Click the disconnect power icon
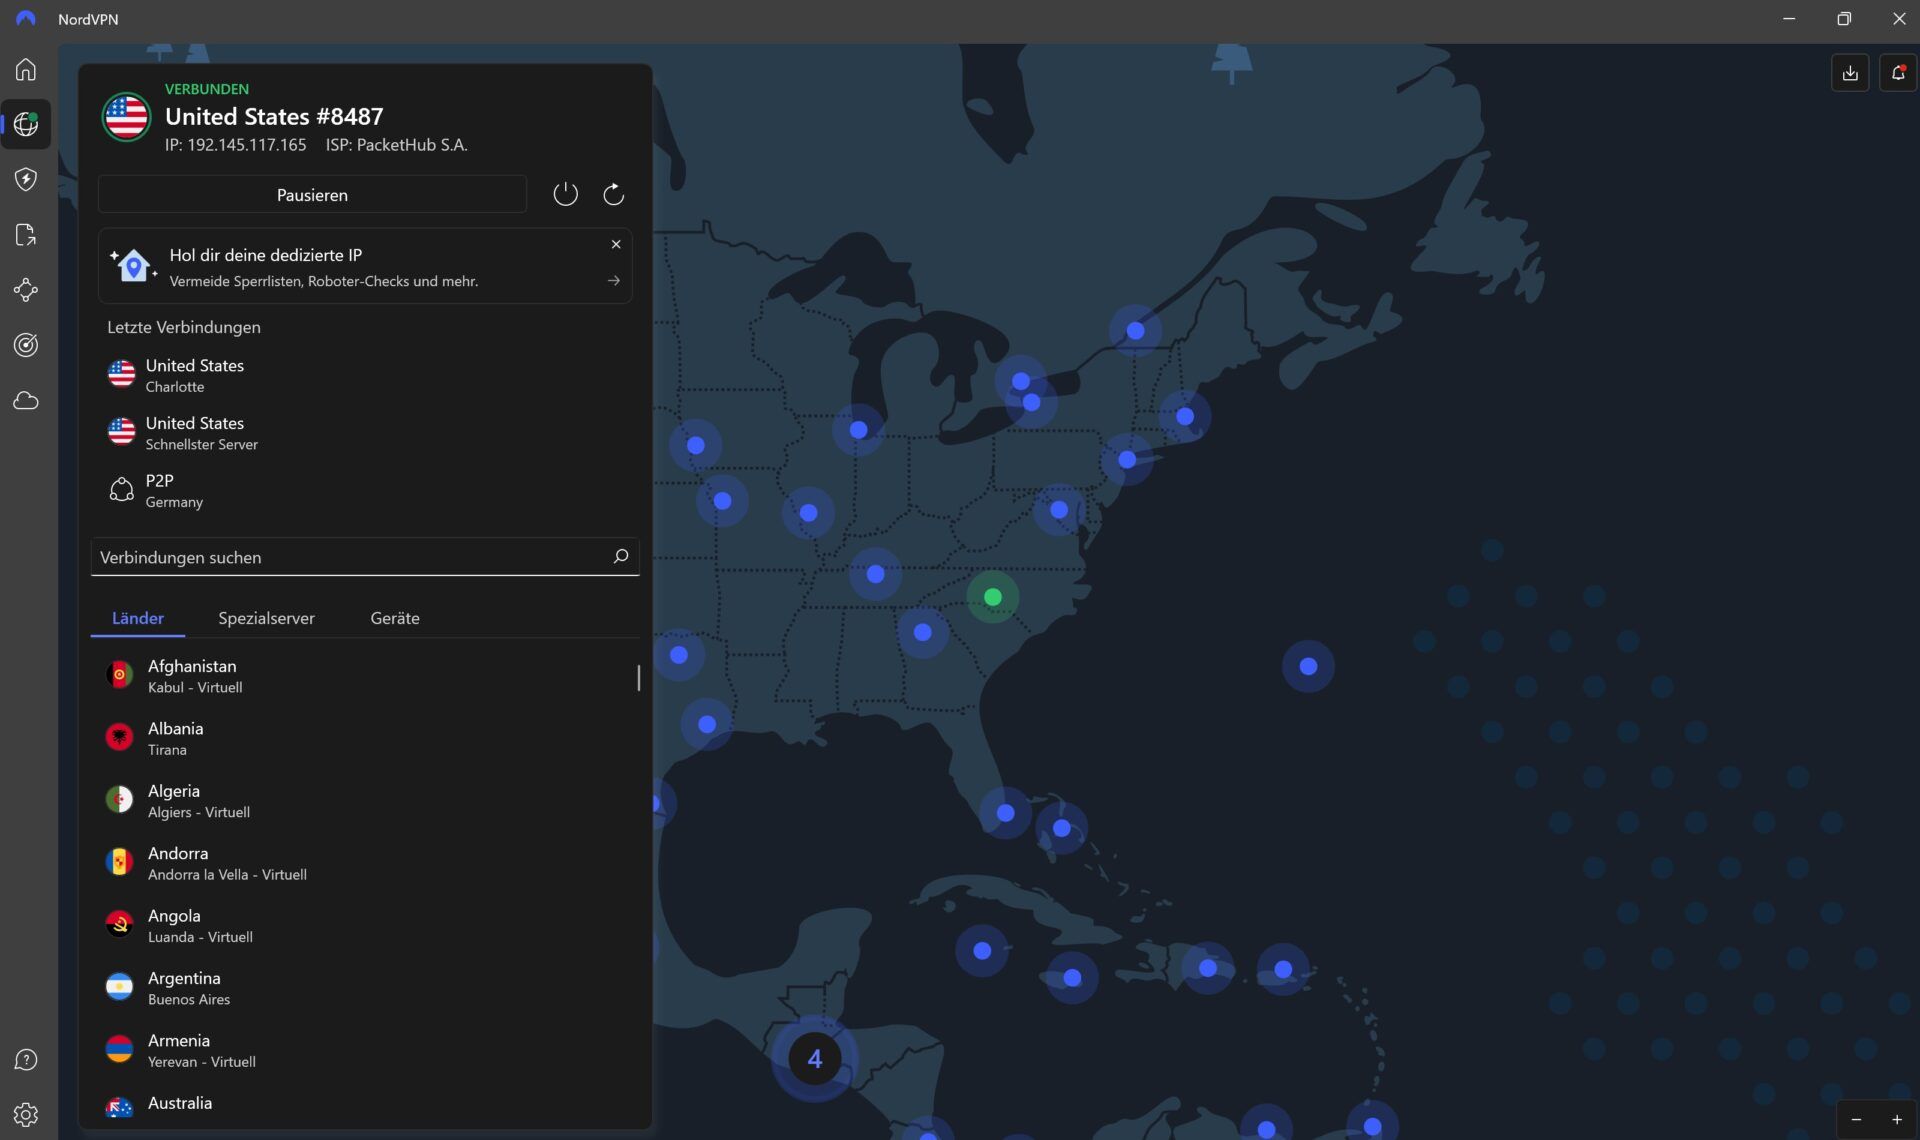 click(x=565, y=194)
